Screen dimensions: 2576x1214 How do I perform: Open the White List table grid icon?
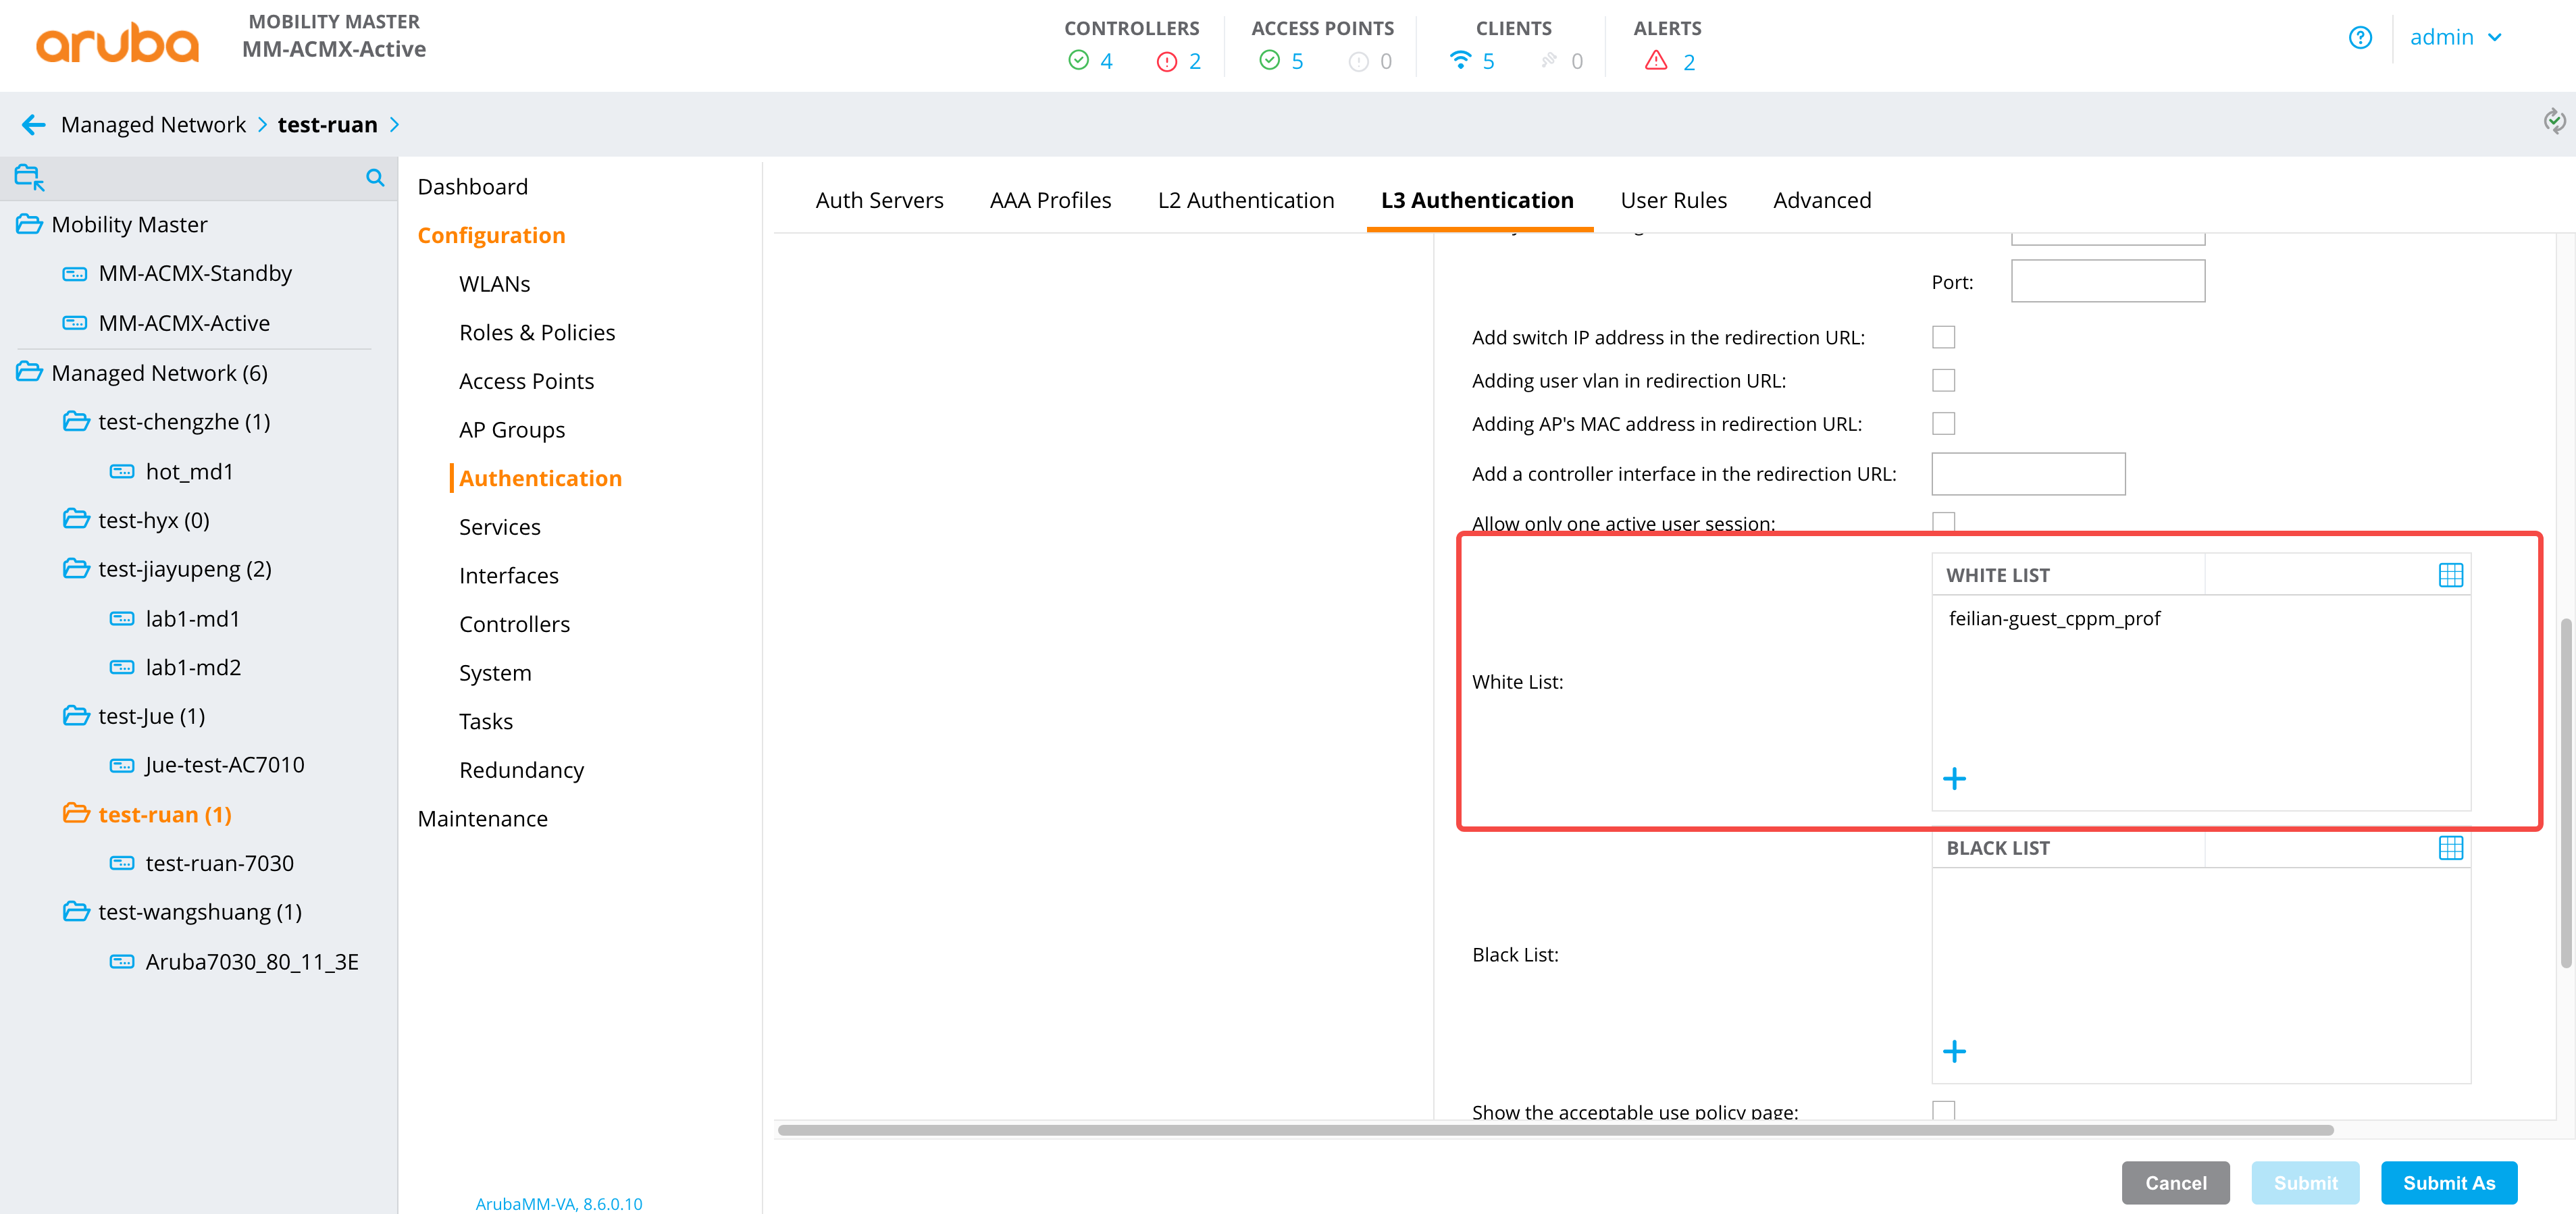click(2451, 575)
